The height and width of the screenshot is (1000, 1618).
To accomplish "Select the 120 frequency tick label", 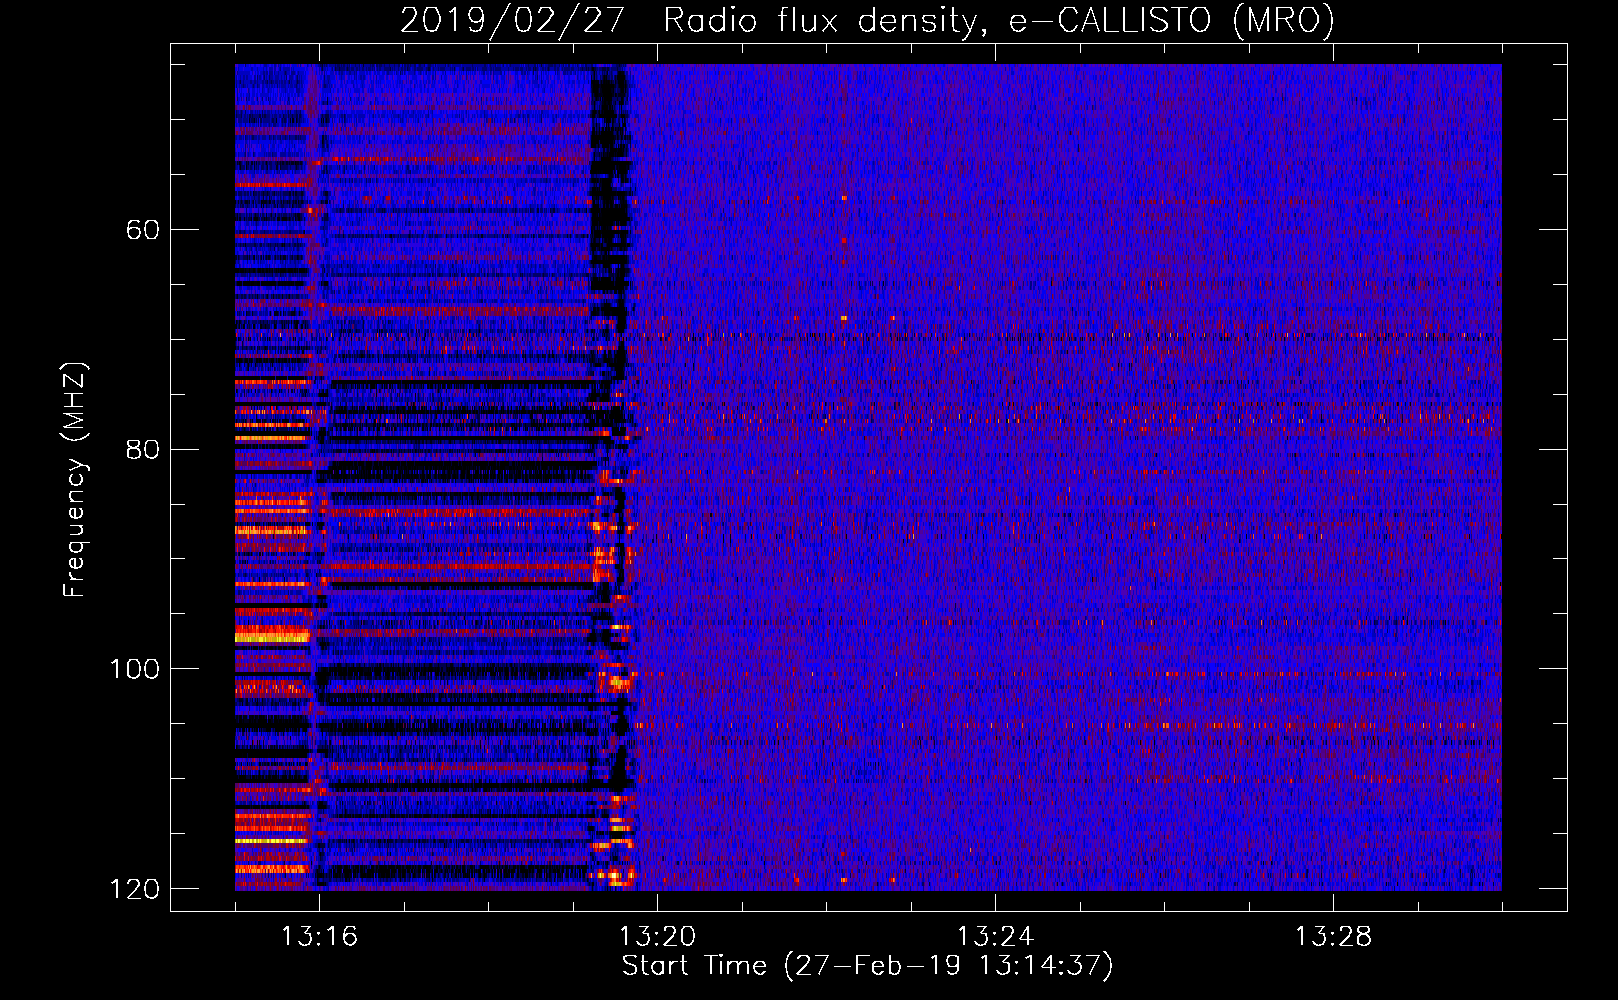I will (x=134, y=889).
